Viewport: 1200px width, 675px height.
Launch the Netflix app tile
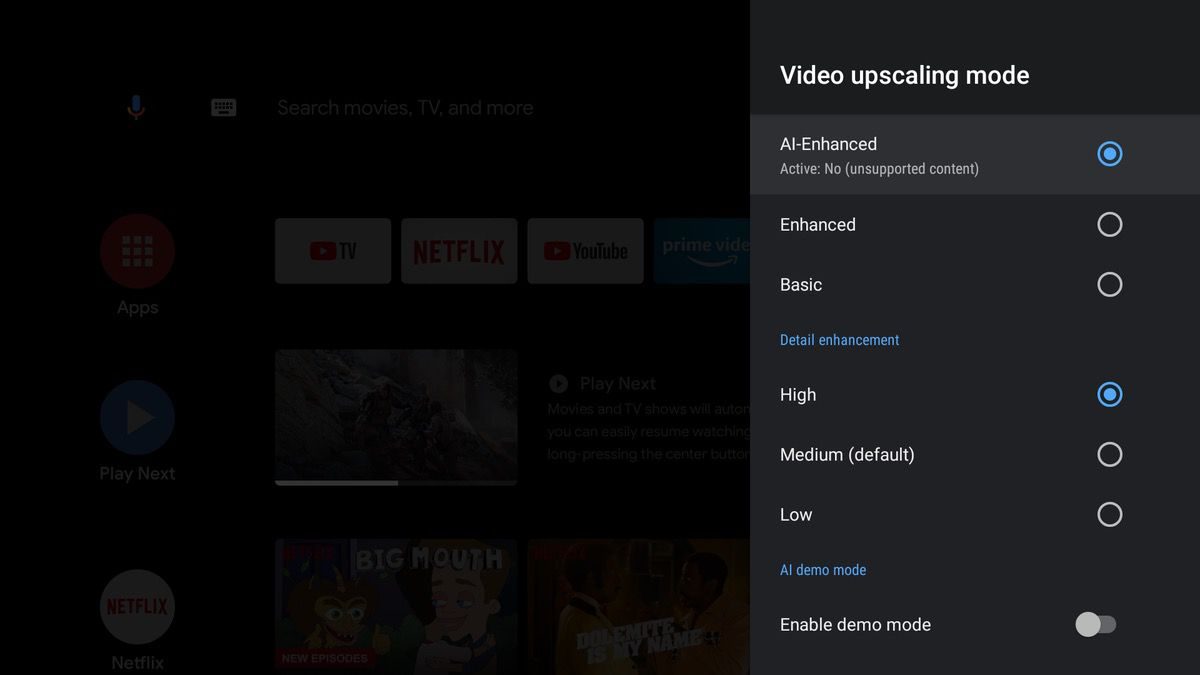(459, 251)
